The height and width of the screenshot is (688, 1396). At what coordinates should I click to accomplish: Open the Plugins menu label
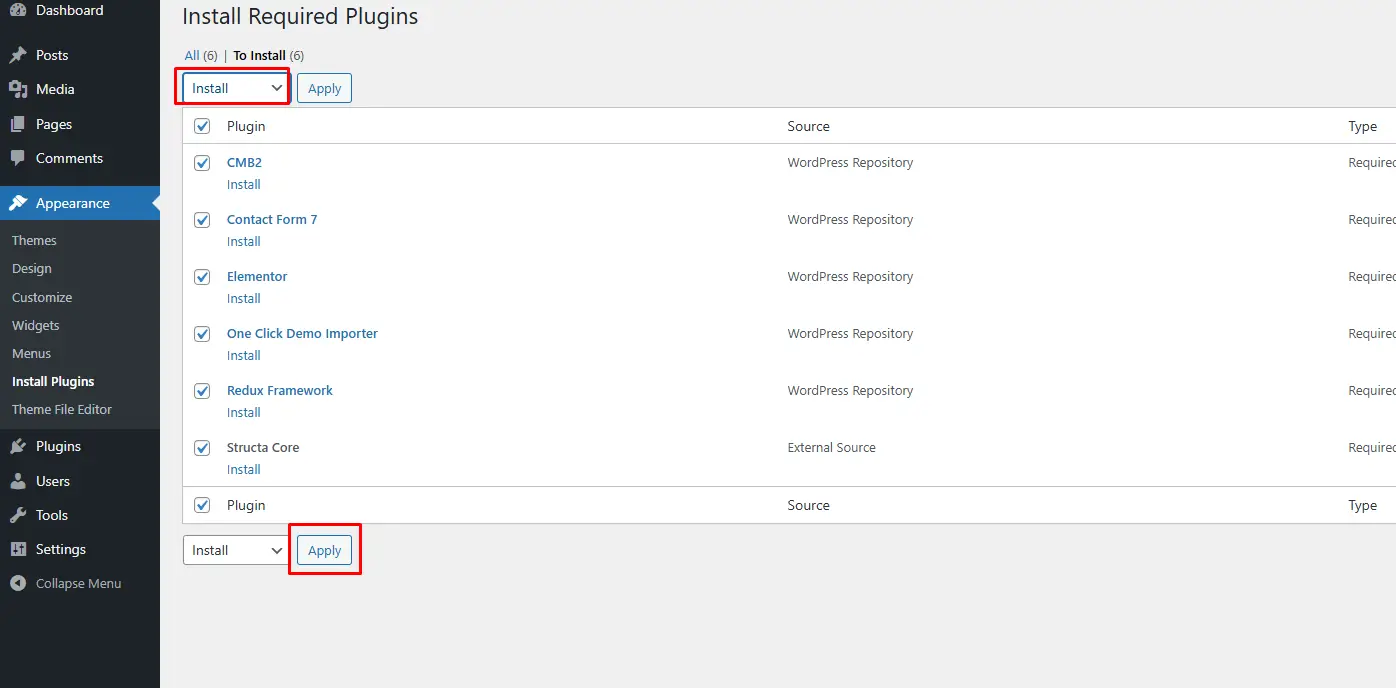[58, 446]
